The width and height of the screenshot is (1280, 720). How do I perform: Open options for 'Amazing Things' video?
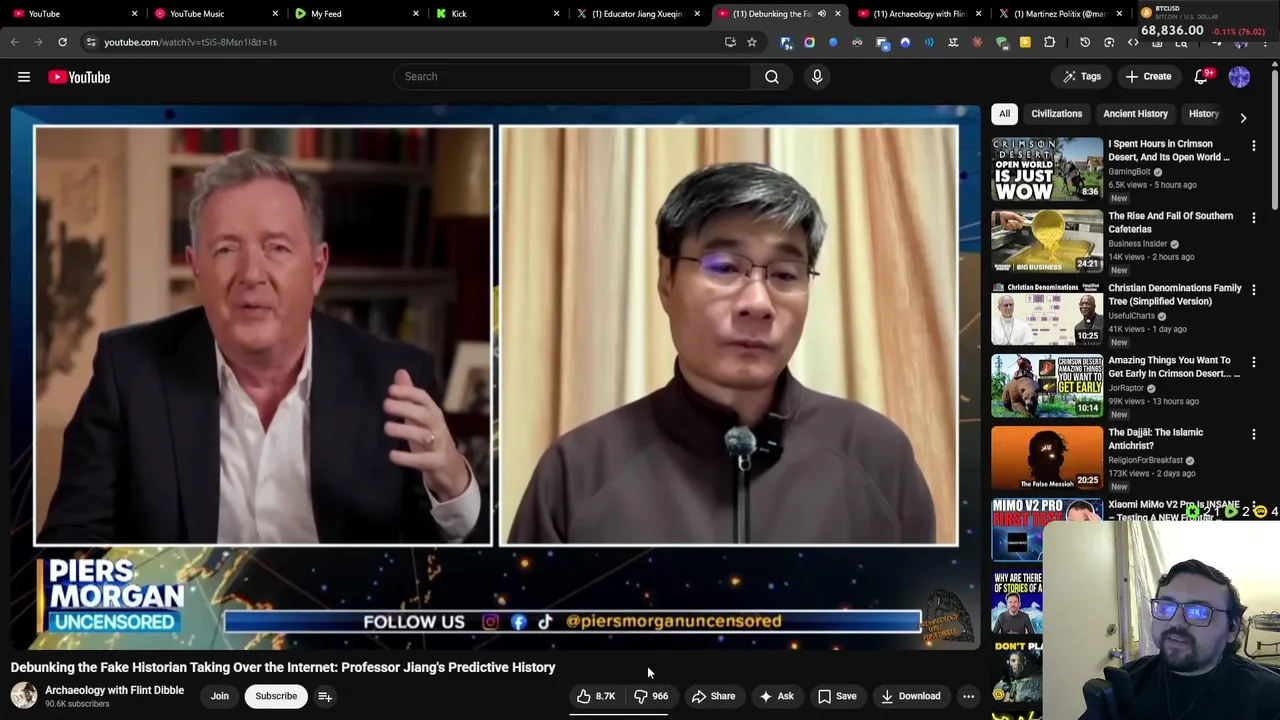tap(1253, 362)
